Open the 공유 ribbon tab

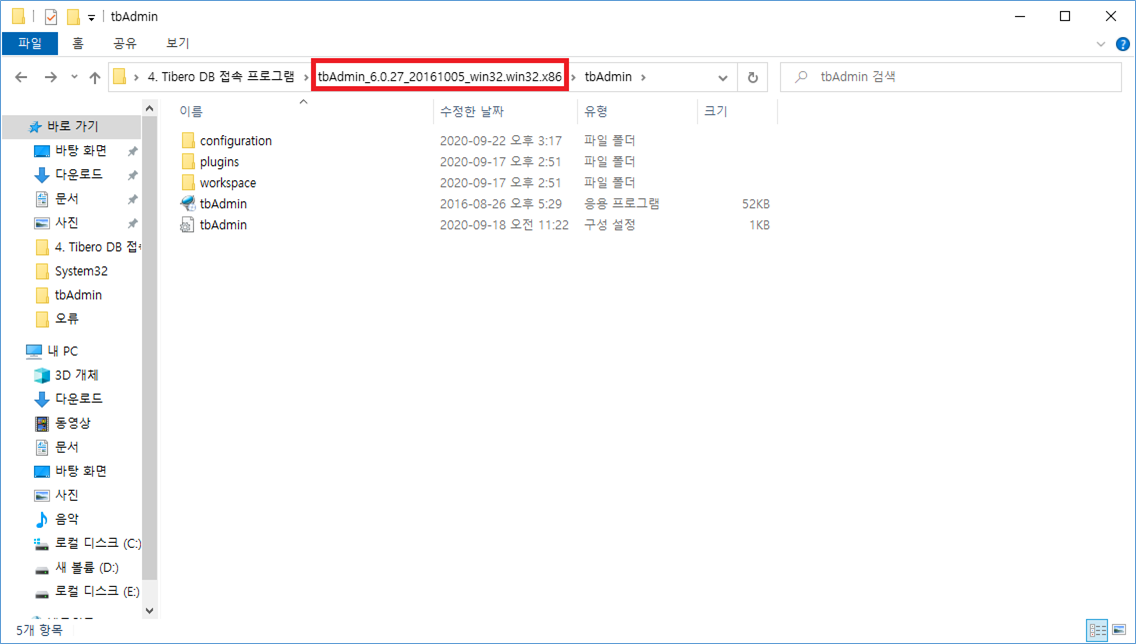(125, 43)
